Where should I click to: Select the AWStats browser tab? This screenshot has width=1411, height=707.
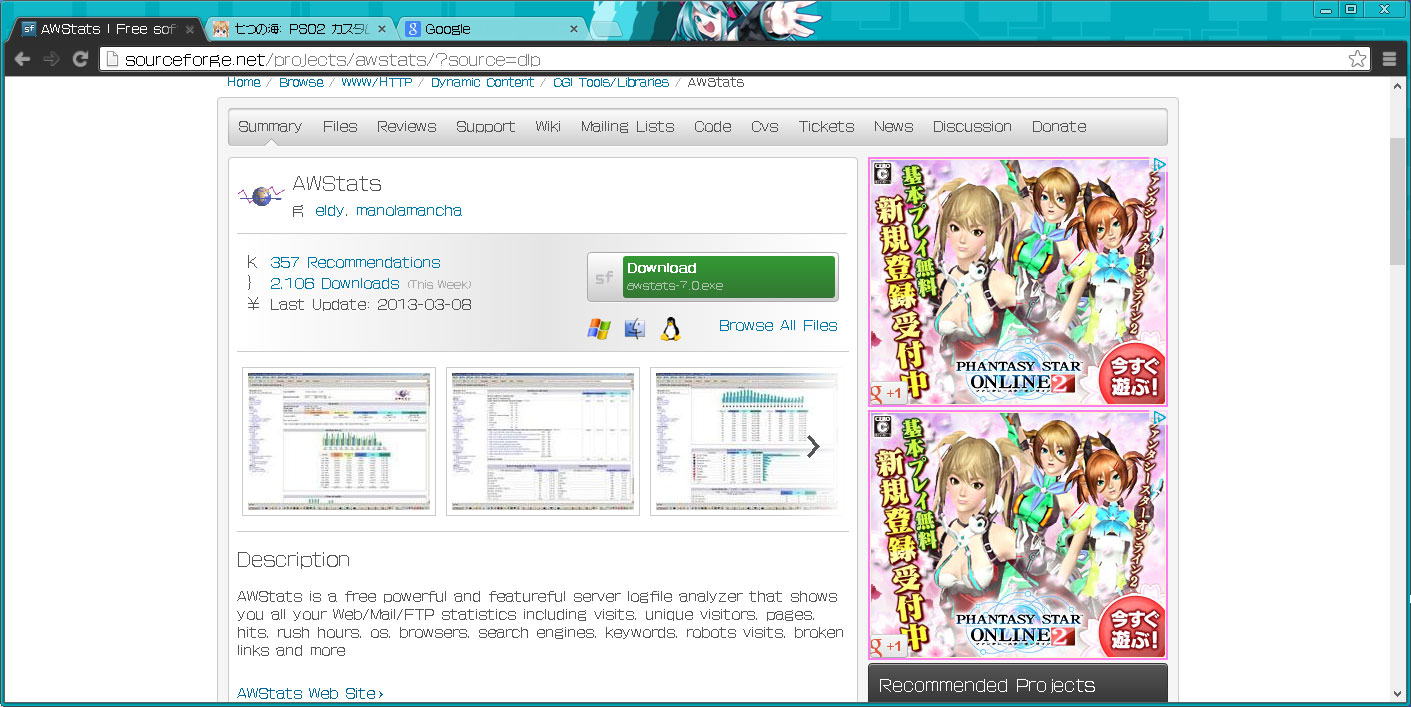[x=108, y=29]
